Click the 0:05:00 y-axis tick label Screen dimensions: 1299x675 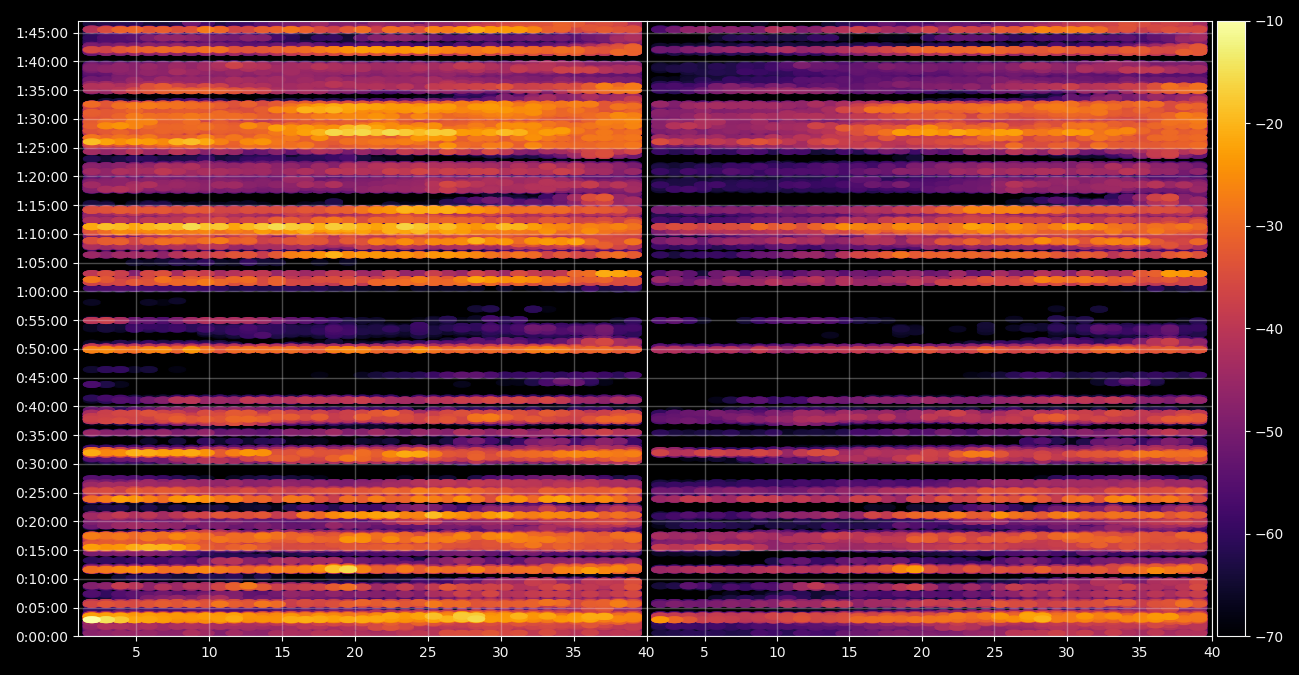(42, 608)
